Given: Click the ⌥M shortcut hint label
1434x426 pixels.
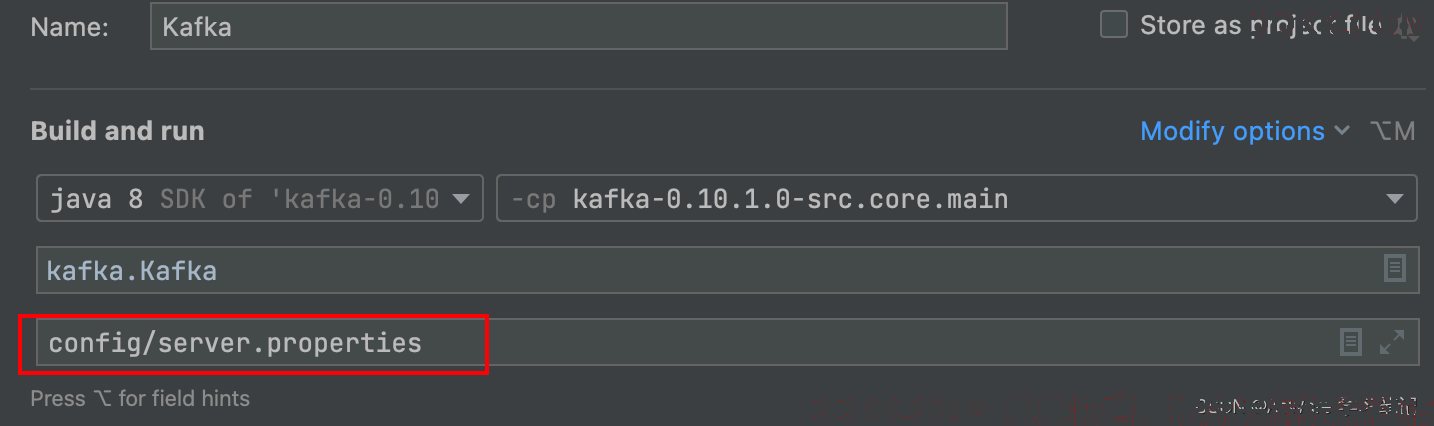Looking at the screenshot, I should pos(1392,131).
